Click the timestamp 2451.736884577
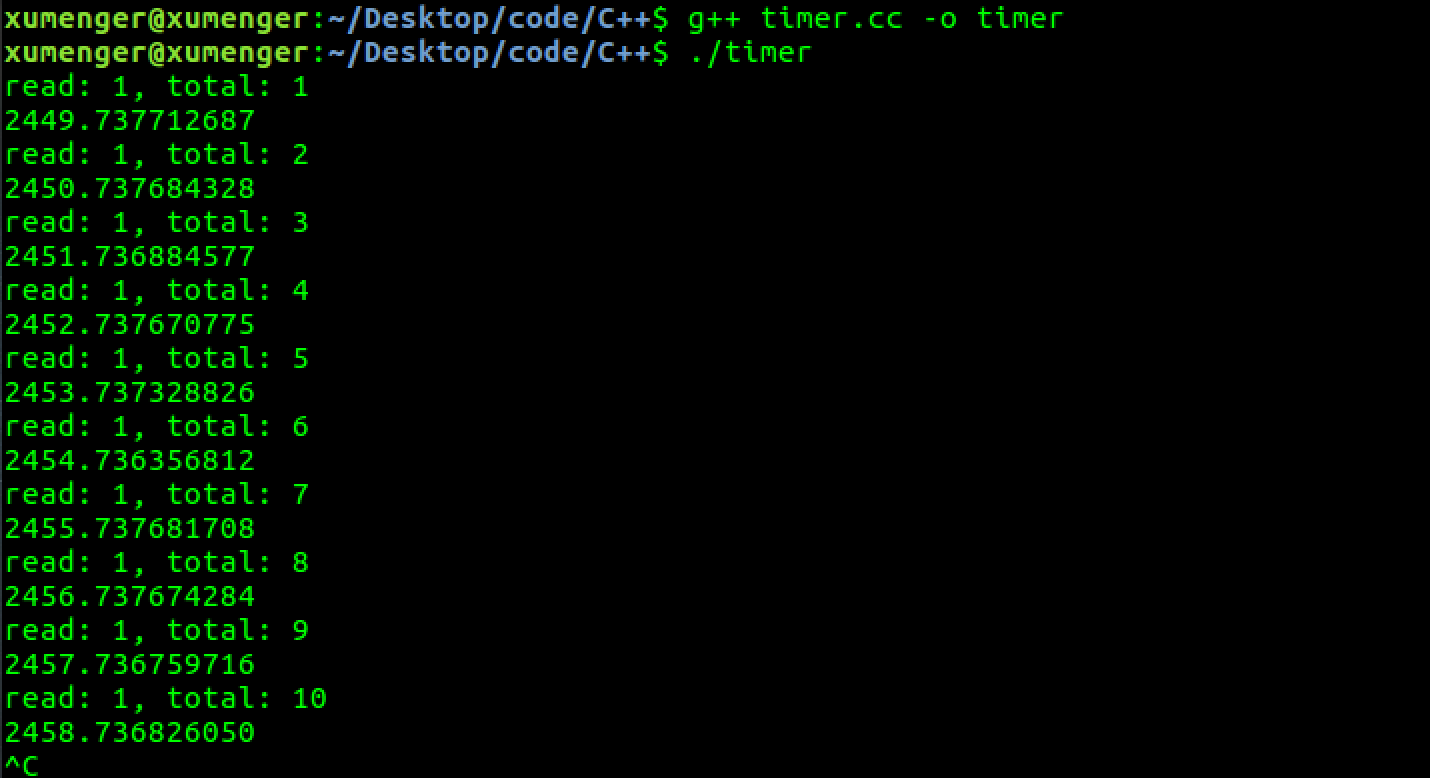The width and height of the screenshot is (1430, 778). click(x=130, y=257)
